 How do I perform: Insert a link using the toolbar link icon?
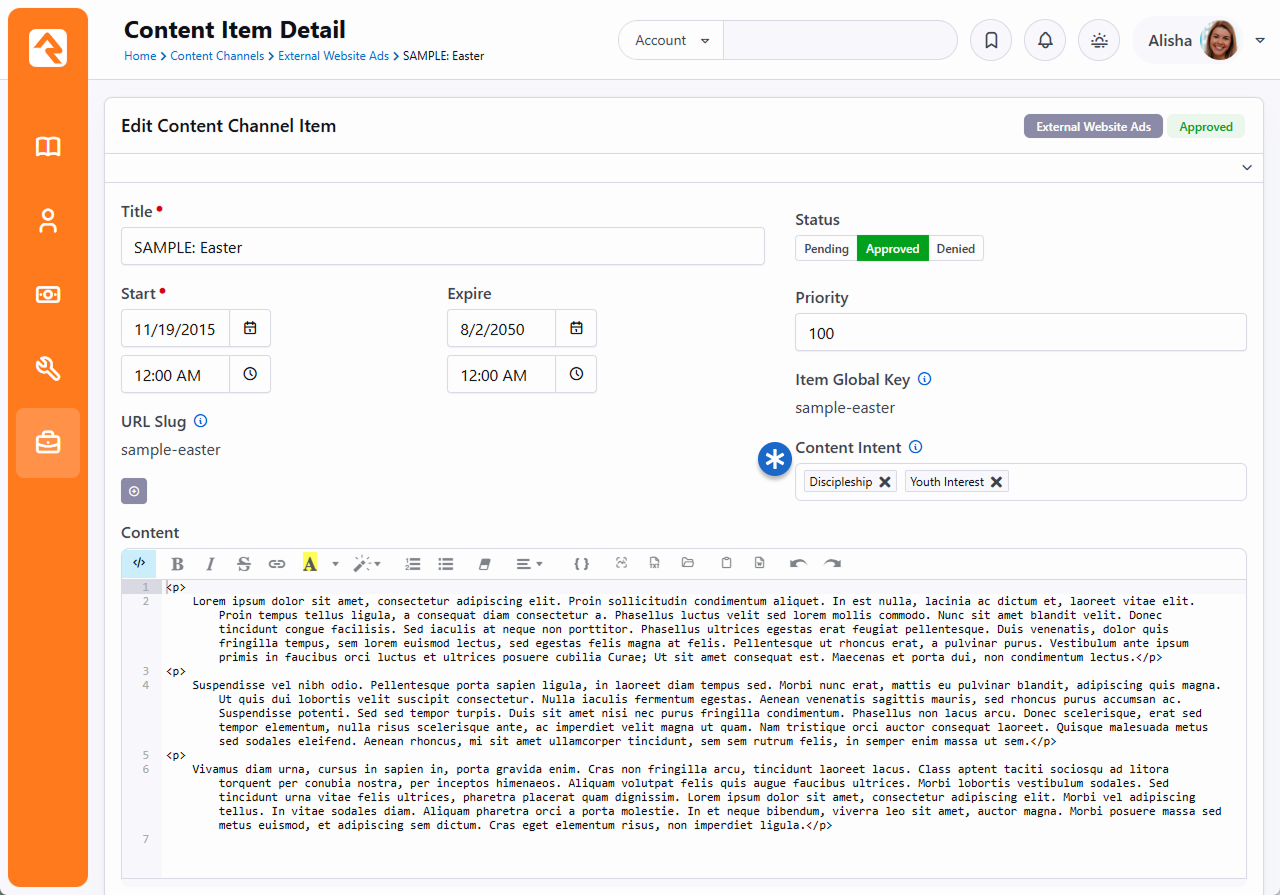(277, 564)
